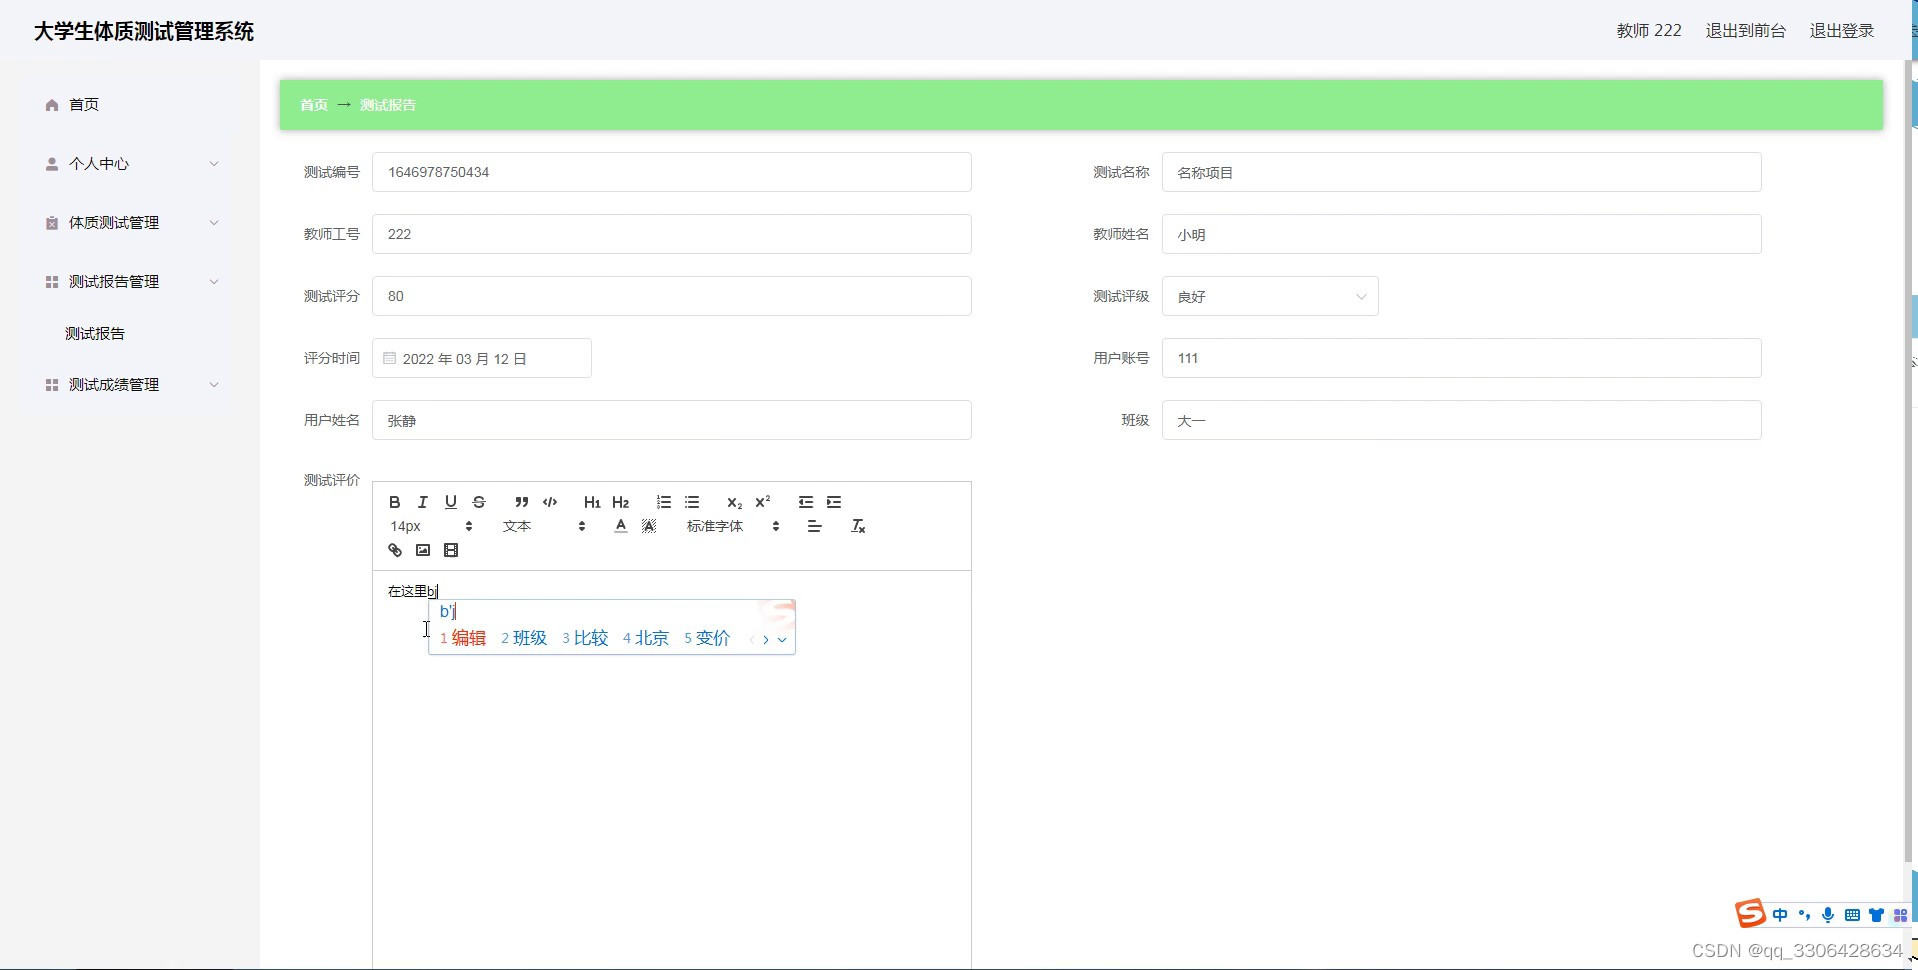Open the 文本 heading style dropdown

[544, 526]
